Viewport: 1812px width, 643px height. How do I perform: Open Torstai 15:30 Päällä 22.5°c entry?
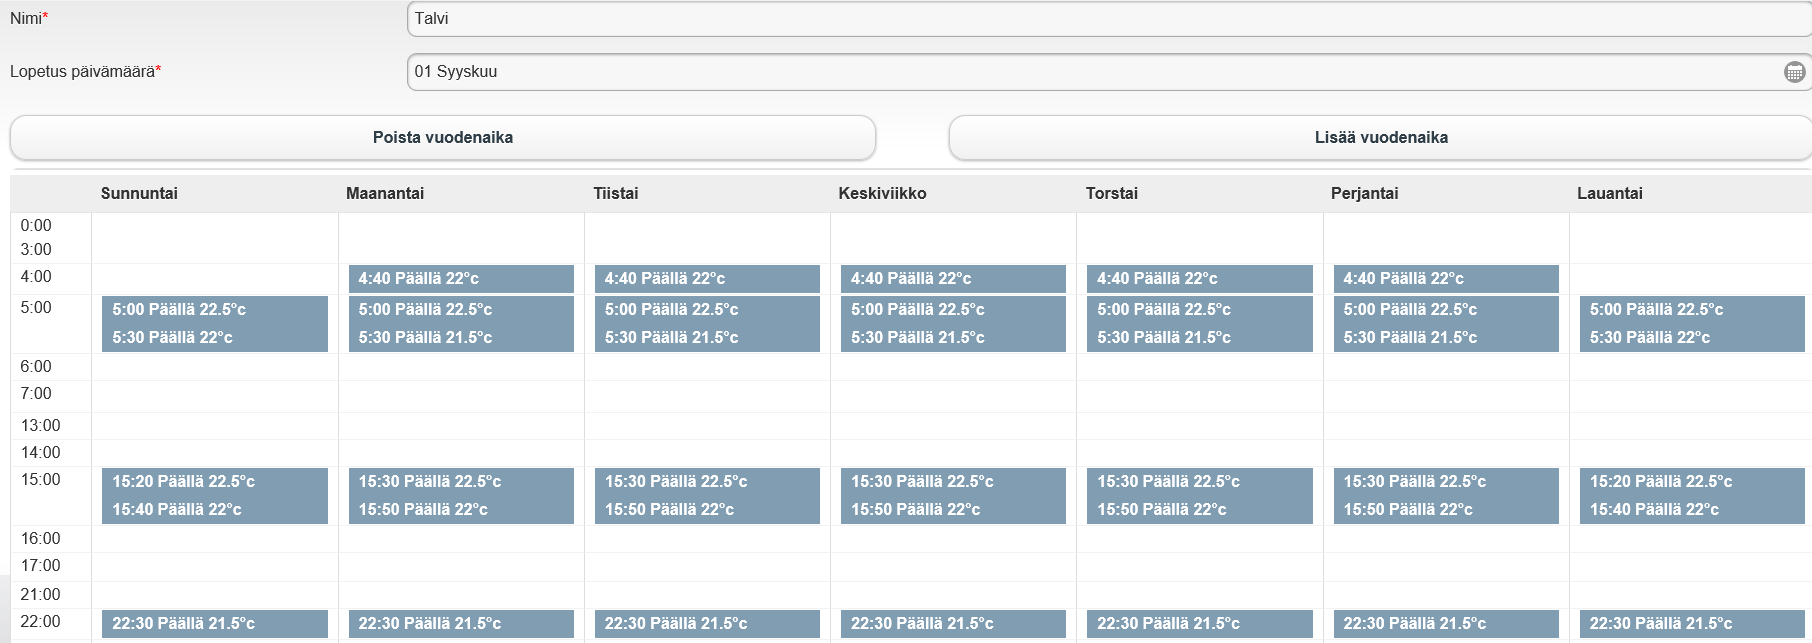tap(1199, 482)
